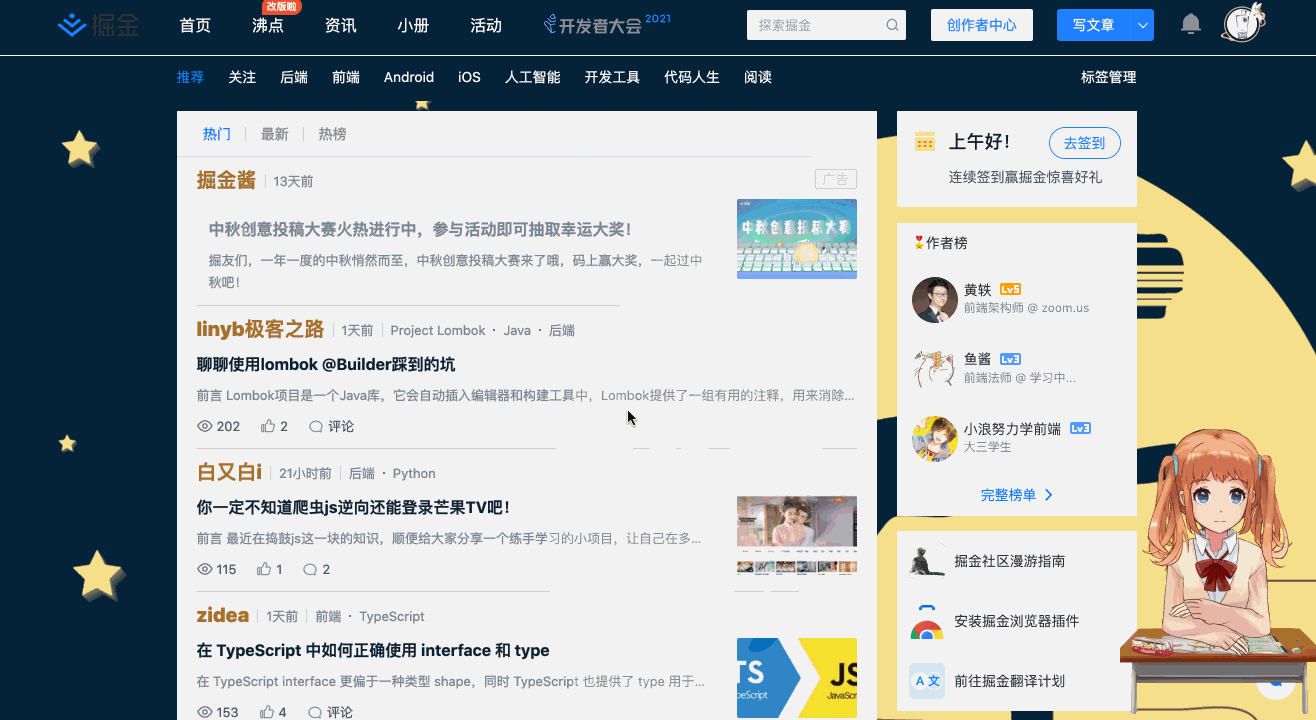Screen dimensions: 1316x720
Task: Open comments on lombok @Builder article
Action: click(316, 426)
